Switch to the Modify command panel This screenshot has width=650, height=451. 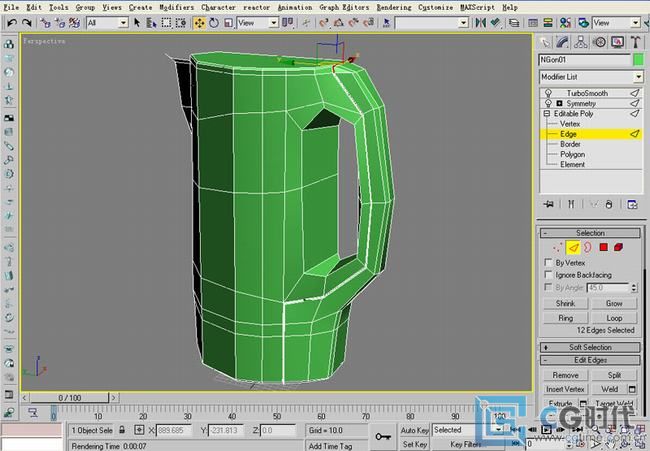click(563, 42)
